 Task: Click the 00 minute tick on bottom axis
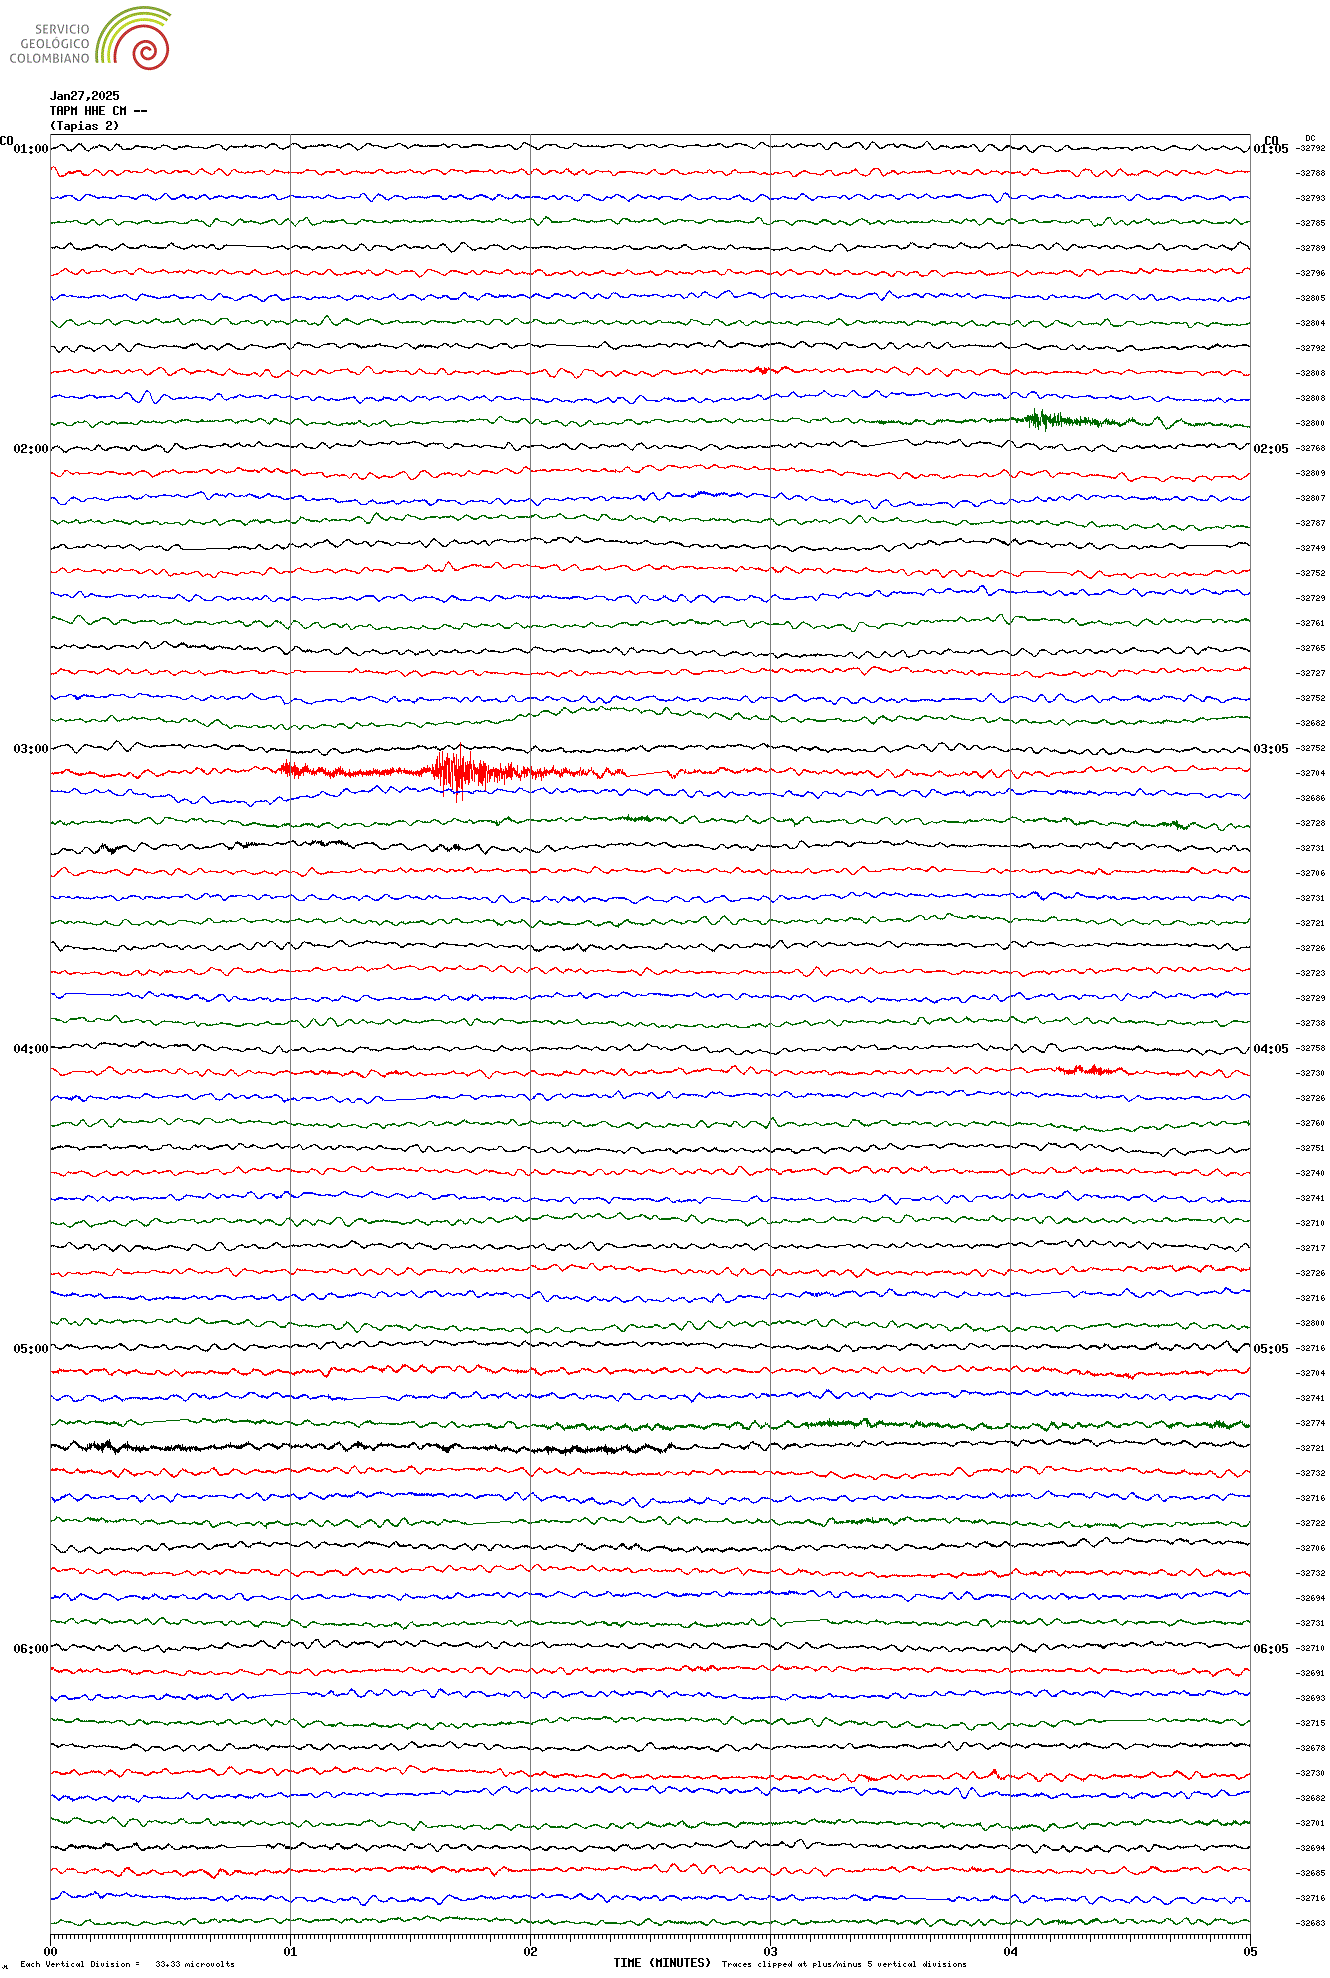pos(51,1951)
